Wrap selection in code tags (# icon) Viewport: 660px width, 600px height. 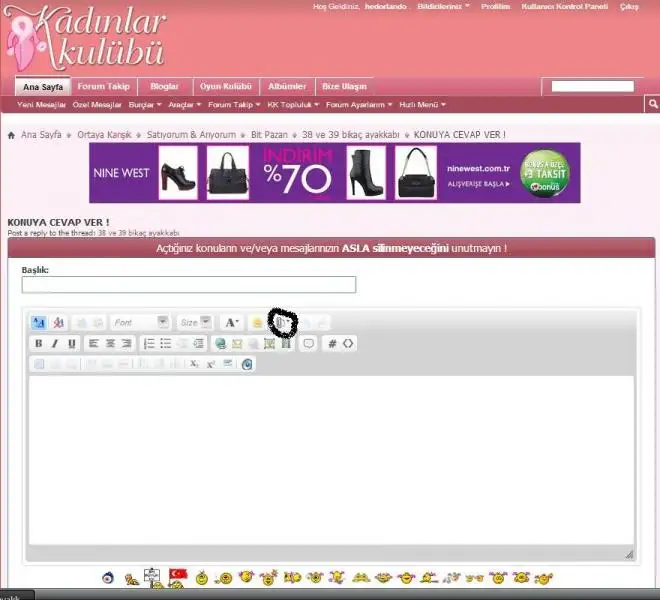point(332,343)
